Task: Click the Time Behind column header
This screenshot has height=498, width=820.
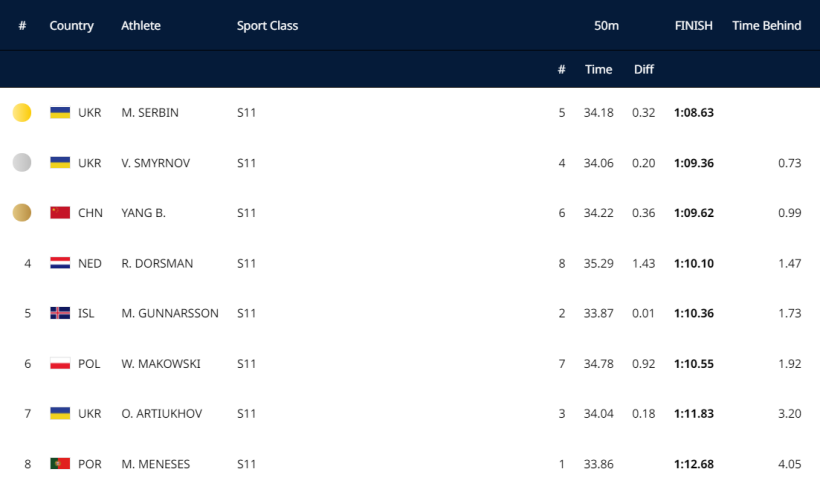Action: (766, 26)
